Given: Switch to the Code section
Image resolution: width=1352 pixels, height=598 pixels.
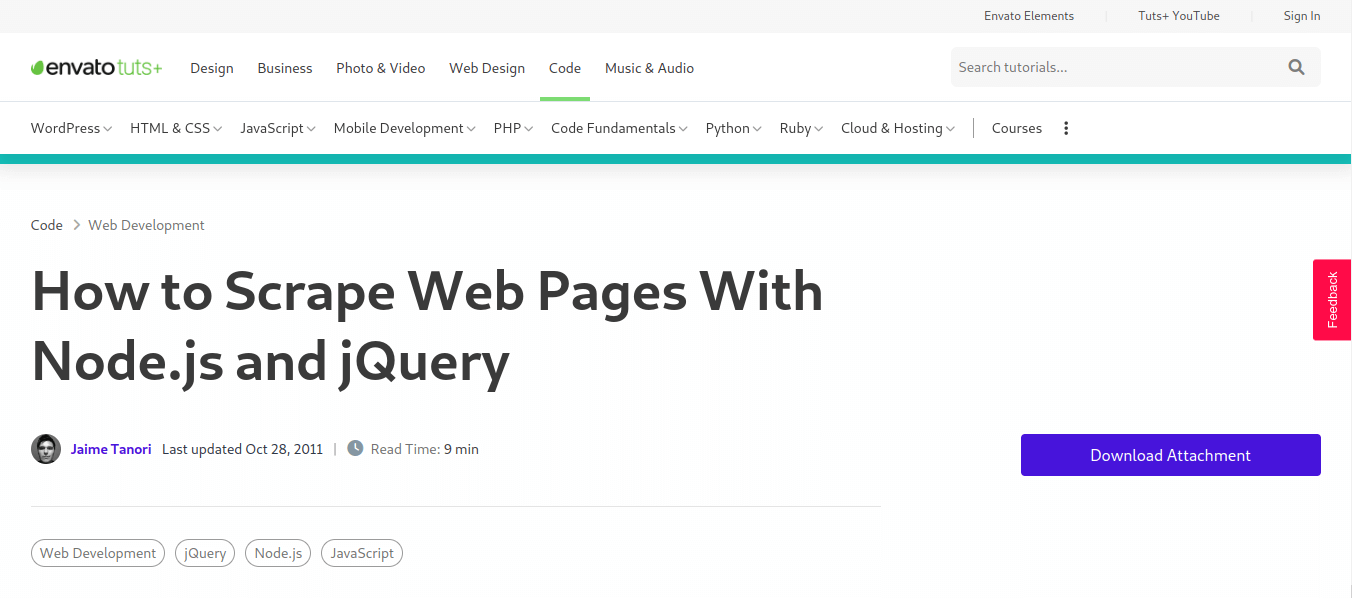Looking at the screenshot, I should click(x=565, y=68).
